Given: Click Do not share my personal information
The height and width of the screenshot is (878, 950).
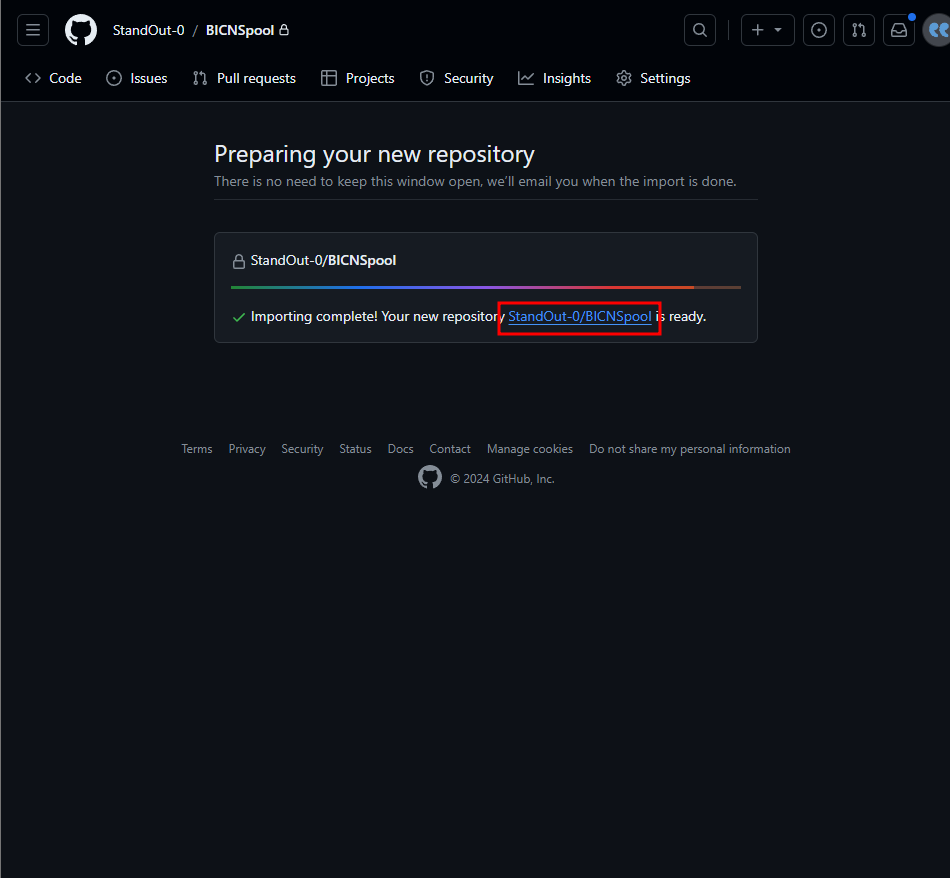Looking at the screenshot, I should 689,449.
